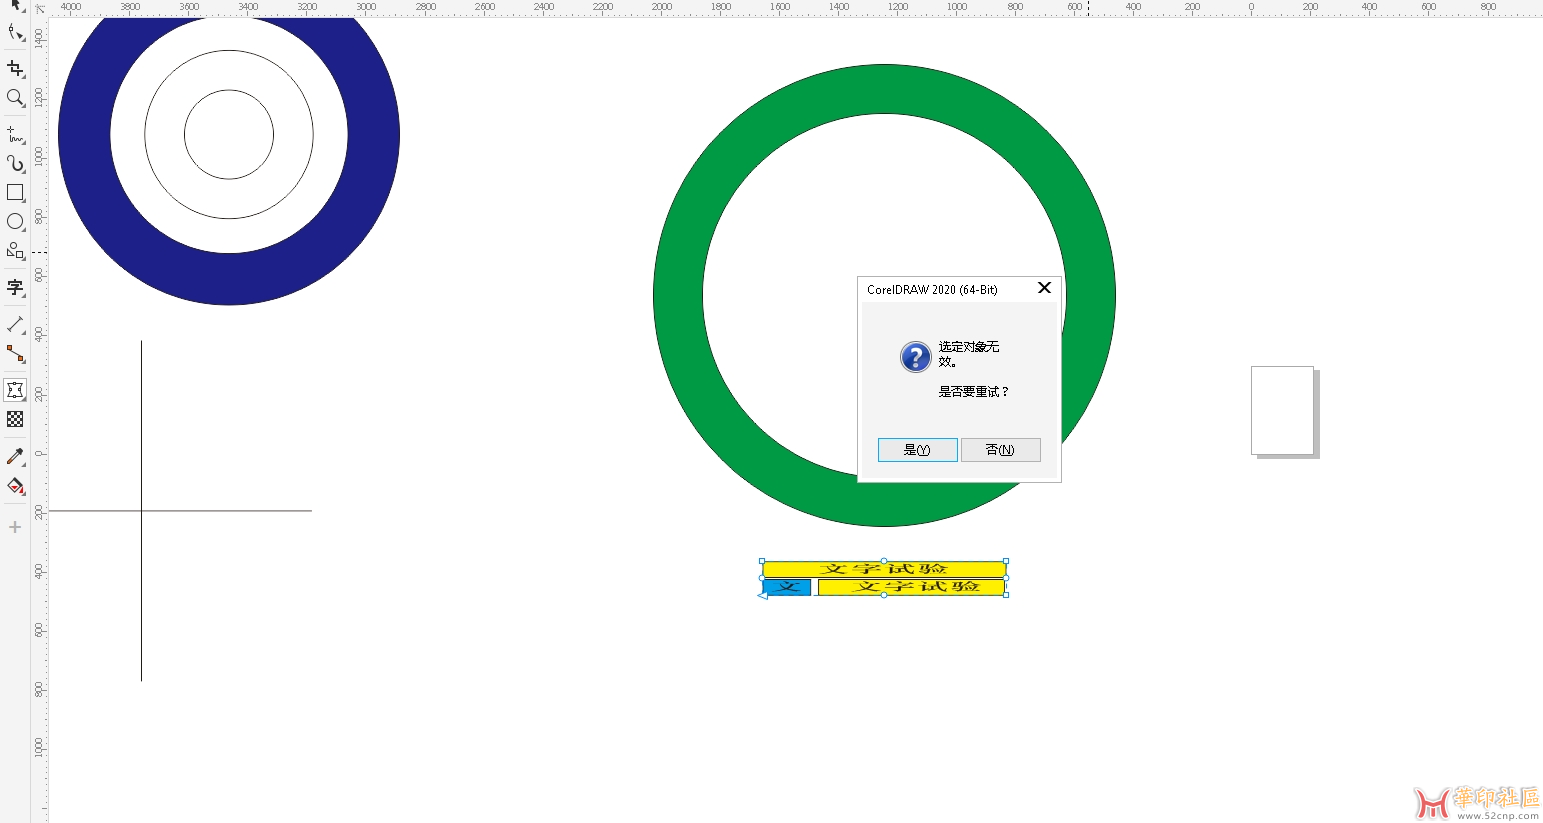Select the Pick tool arrow
The height and width of the screenshot is (823, 1543).
click(15, 5)
